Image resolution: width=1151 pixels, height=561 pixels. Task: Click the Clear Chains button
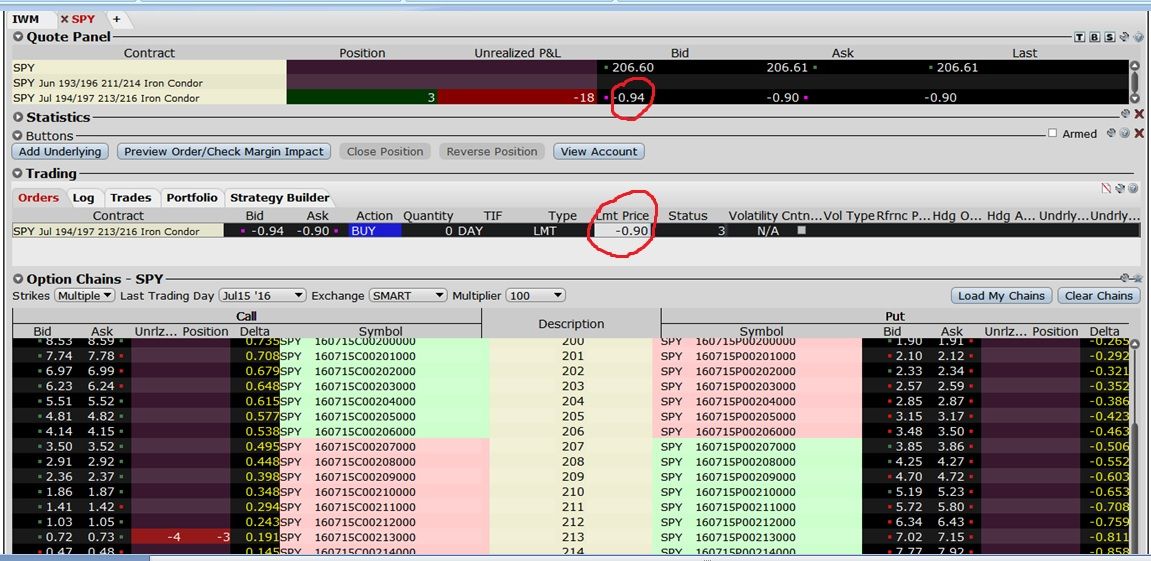coord(1099,295)
